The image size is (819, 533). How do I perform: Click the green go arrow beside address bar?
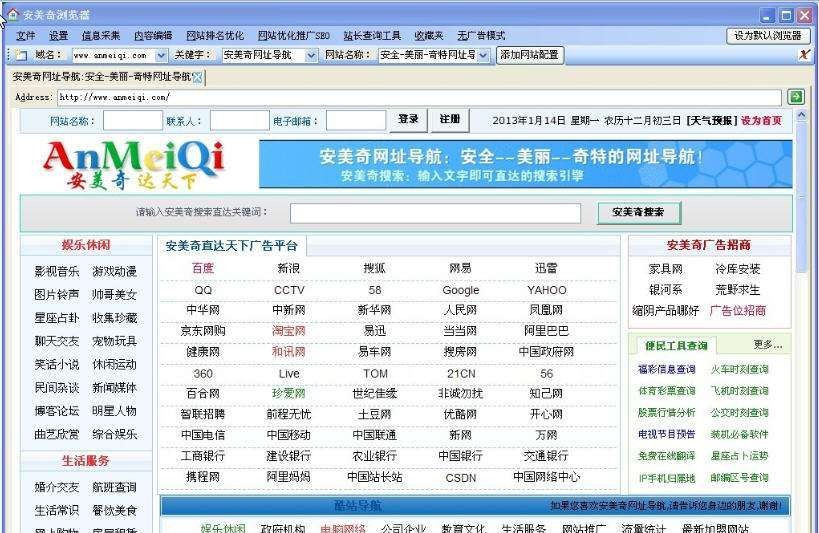tap(795, 97)
